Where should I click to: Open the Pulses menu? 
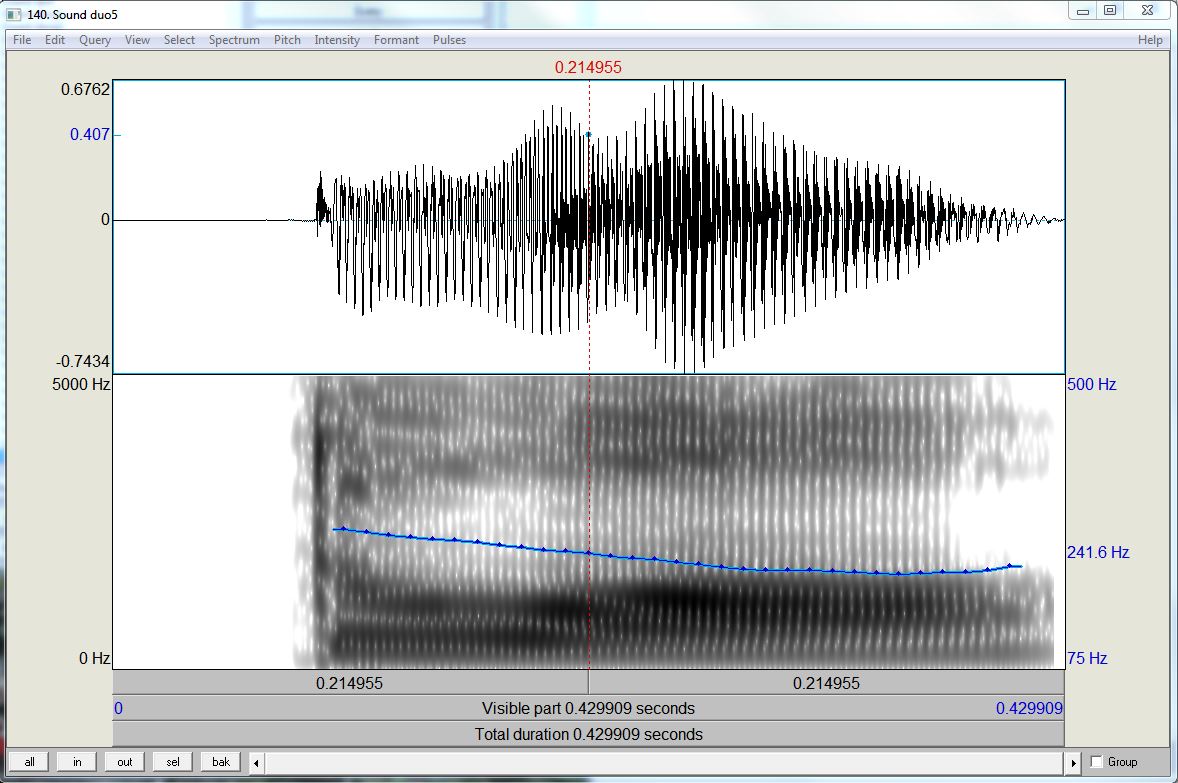point(449,40)
